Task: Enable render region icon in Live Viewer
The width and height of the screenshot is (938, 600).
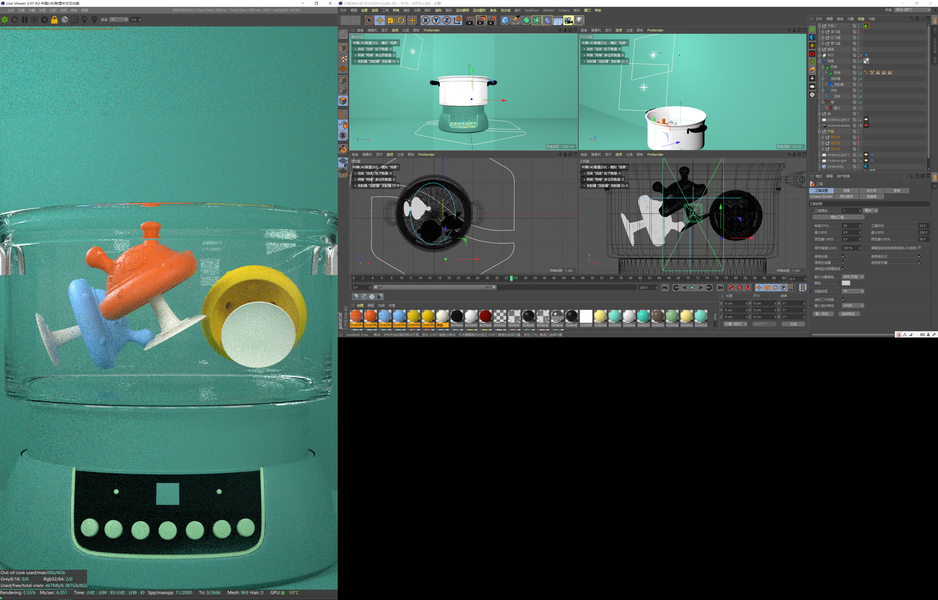Action: coord(75,20)
